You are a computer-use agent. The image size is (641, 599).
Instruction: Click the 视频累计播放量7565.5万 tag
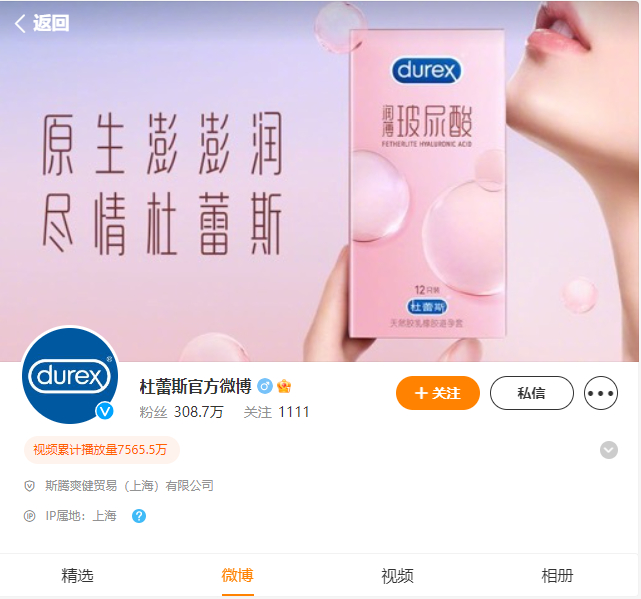pos(102,450)
